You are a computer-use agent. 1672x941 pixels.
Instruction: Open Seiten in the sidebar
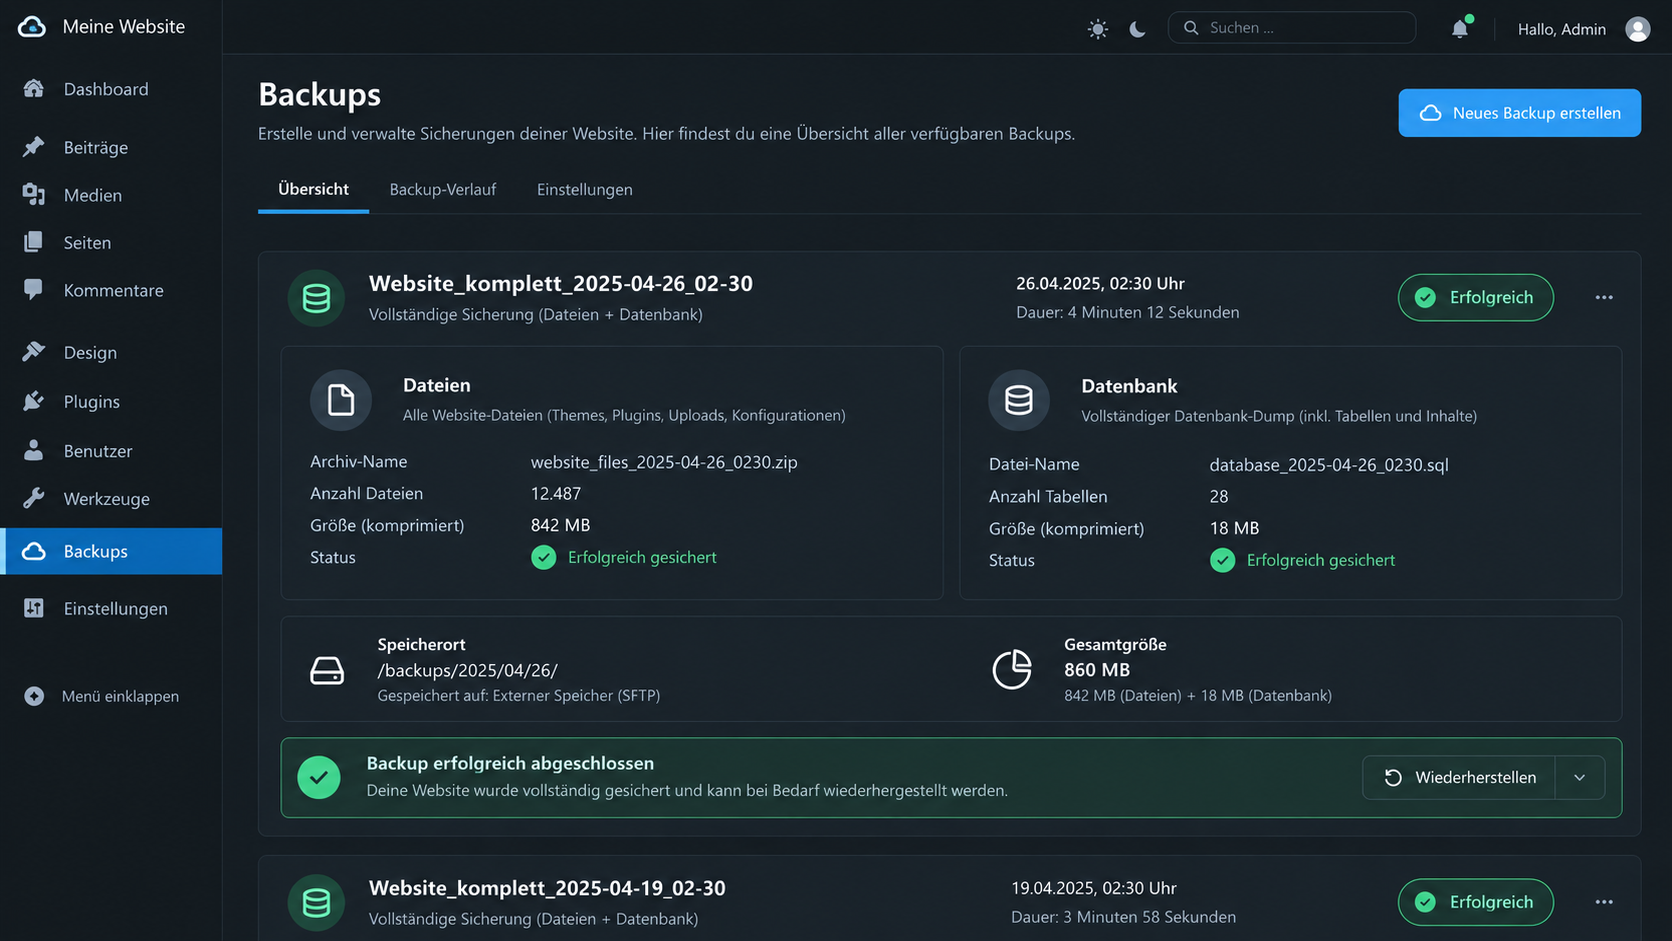[x=111, y=242]
